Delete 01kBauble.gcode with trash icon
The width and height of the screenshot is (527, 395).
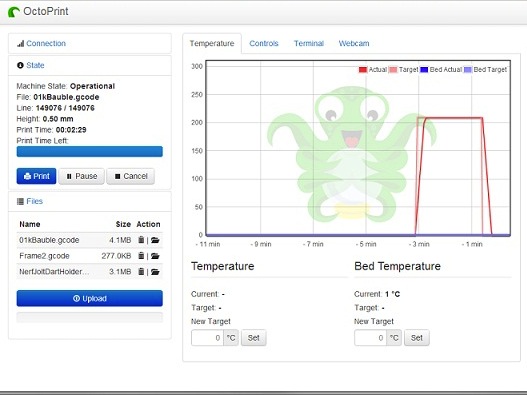141,240
